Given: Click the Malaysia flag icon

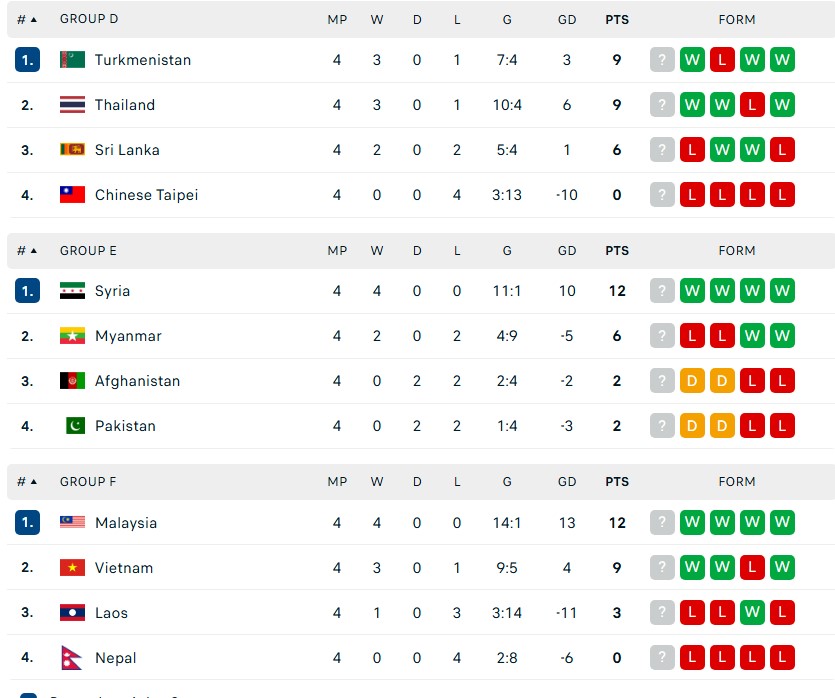Looking at the screenshot, I should pyautogui.click(x=72, y=522).
